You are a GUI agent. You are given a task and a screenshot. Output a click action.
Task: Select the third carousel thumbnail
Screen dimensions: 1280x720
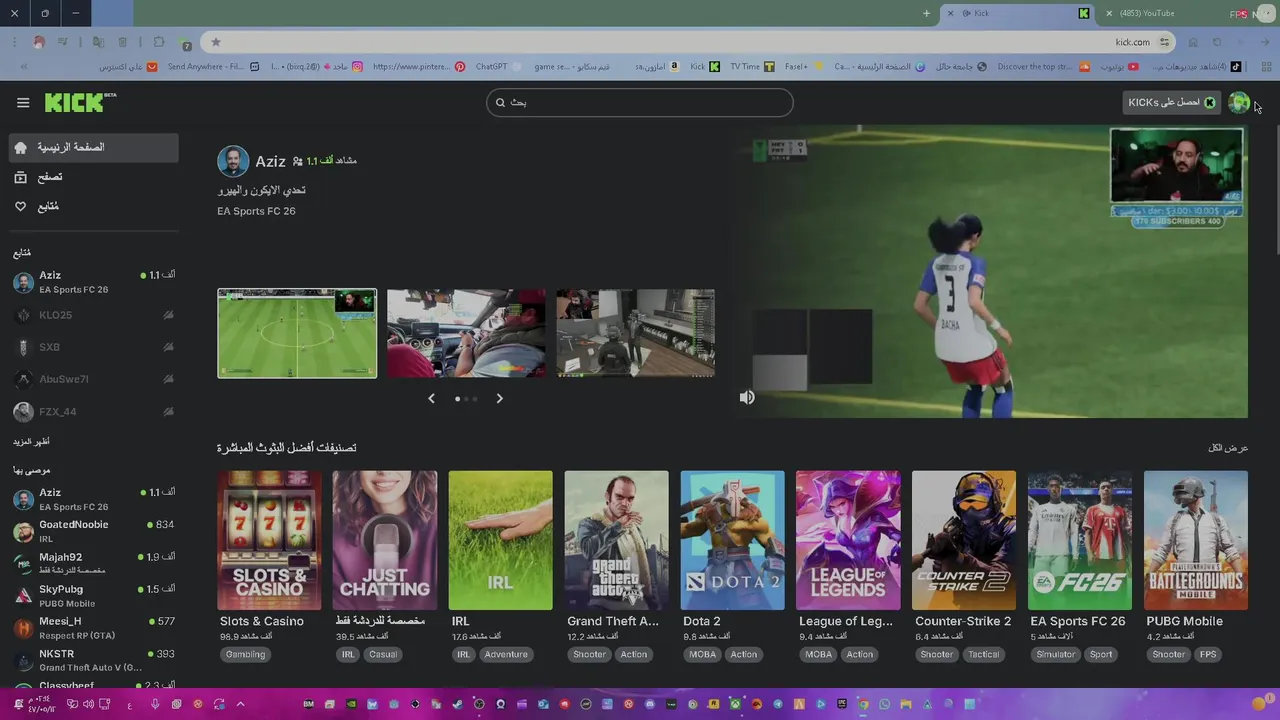(x=636, y=334)
